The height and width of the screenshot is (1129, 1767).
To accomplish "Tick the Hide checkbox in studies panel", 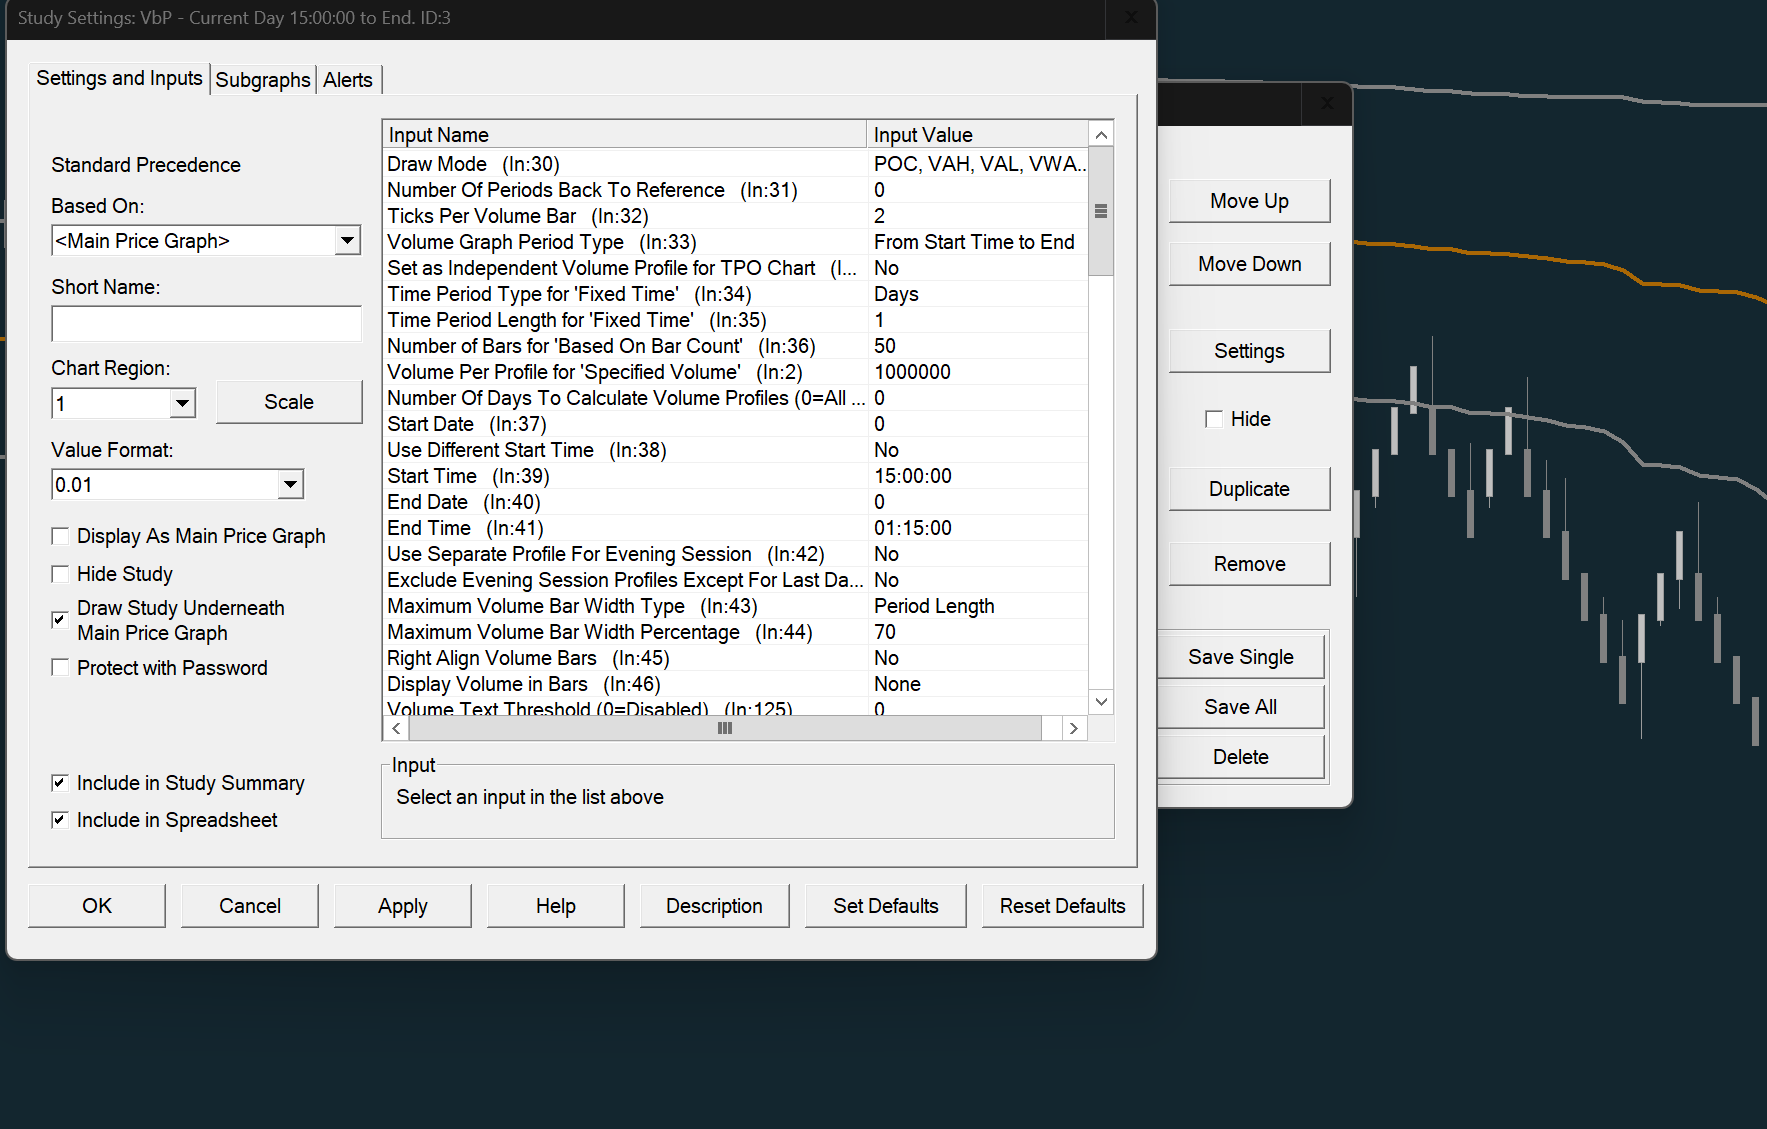I will [x=1214, y=419].
